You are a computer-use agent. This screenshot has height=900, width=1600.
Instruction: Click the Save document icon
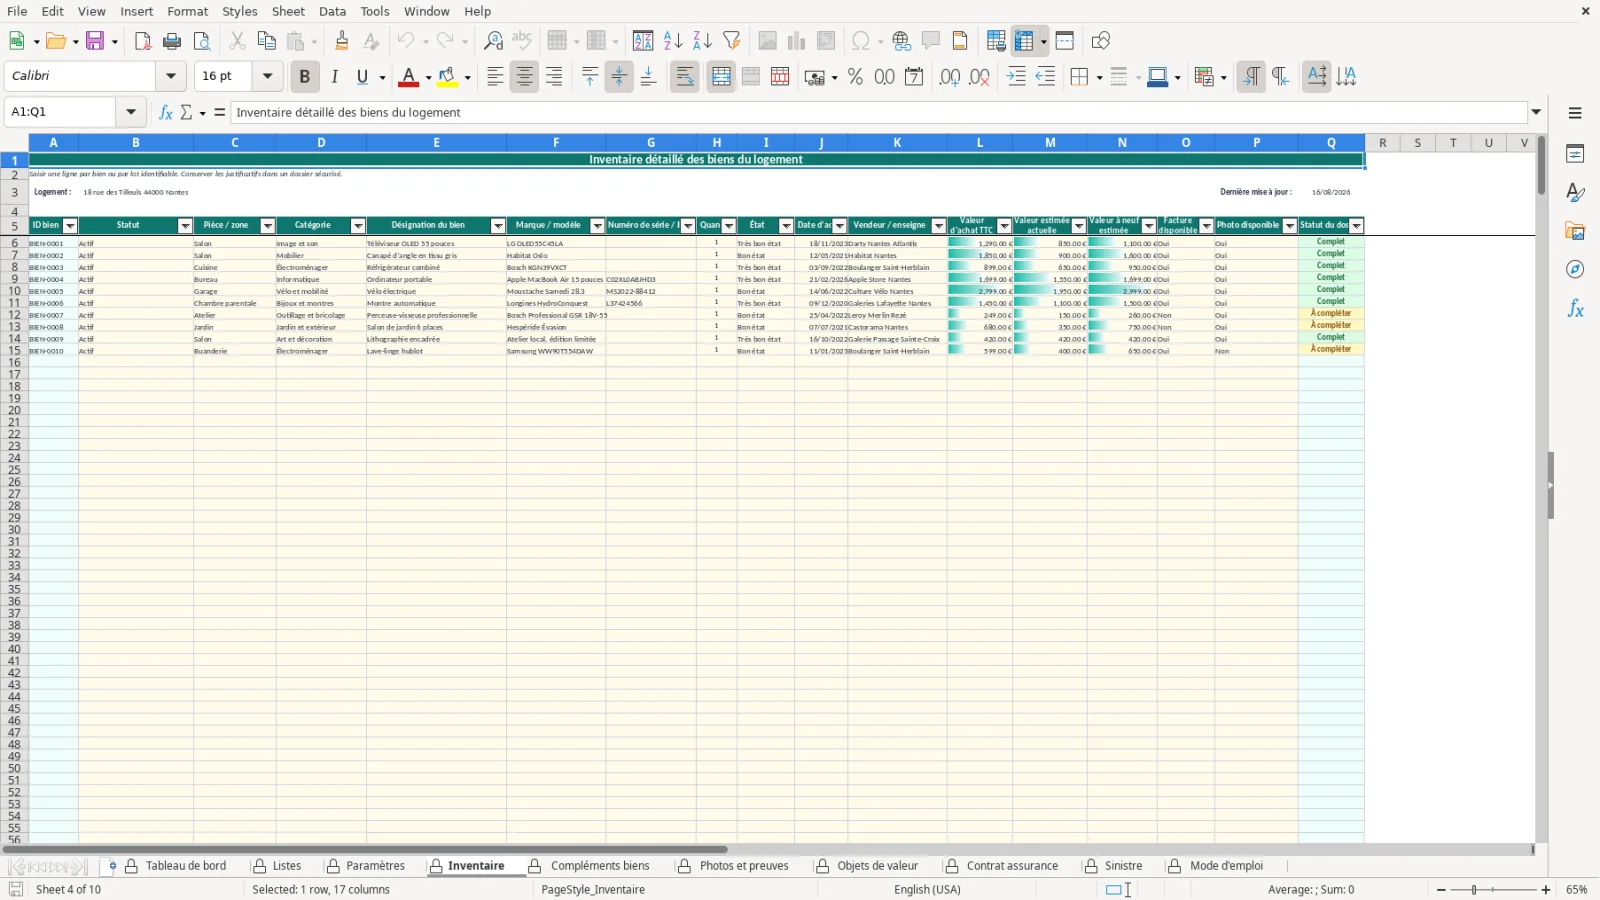(x=95, y=41)
